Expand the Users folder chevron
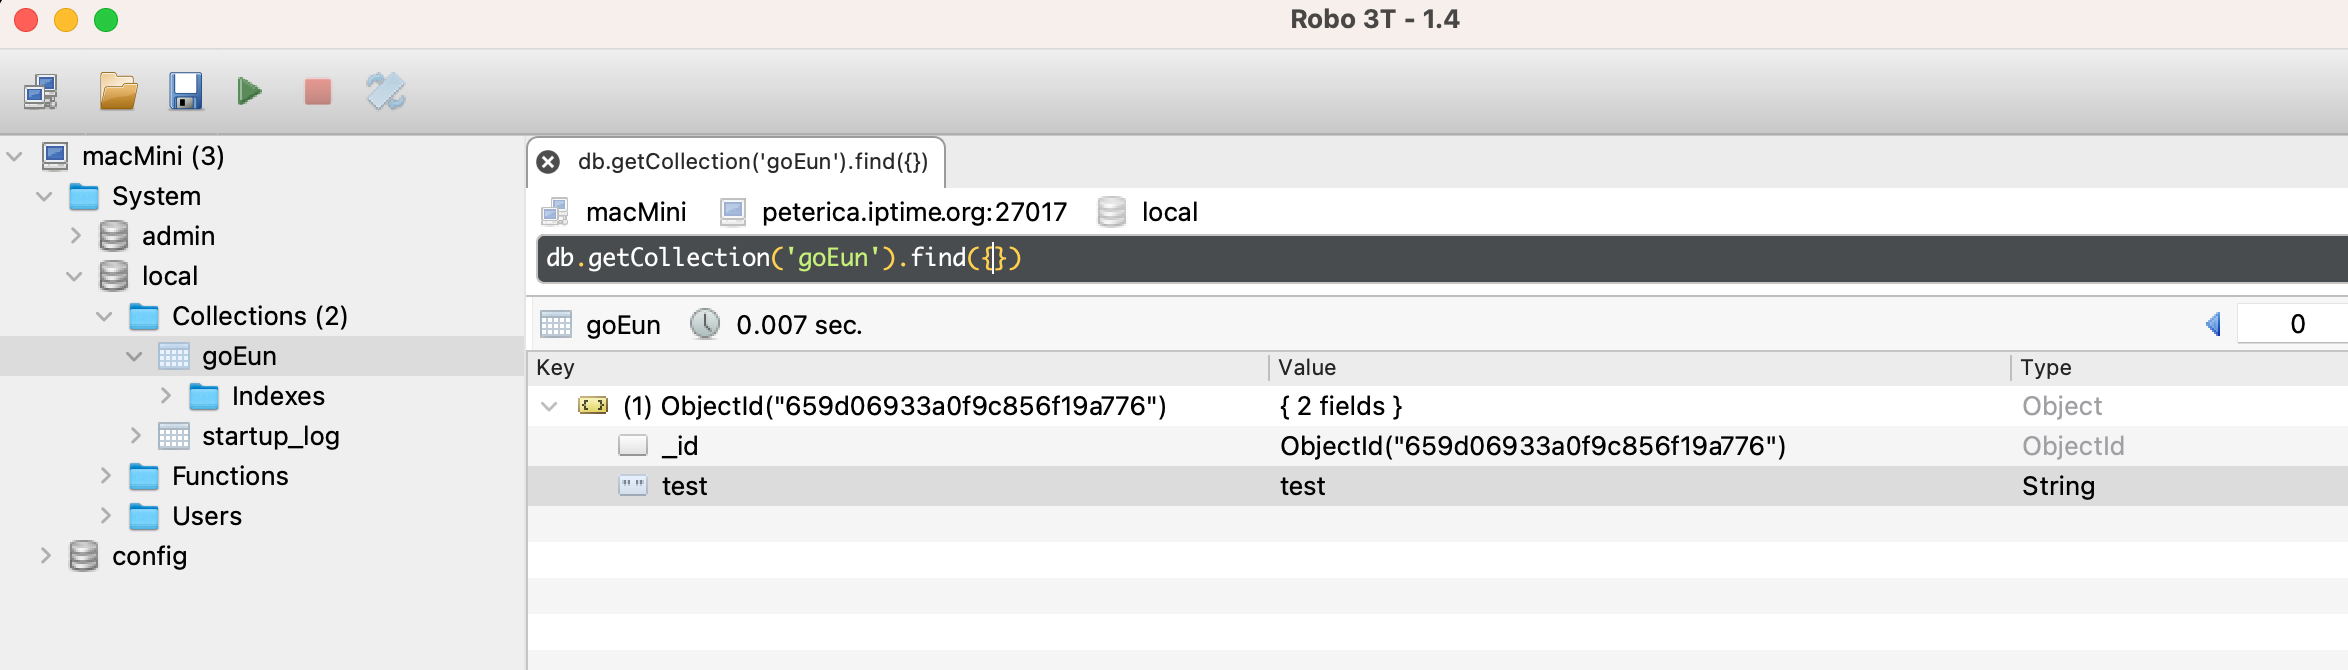 [x=106, y=516]
